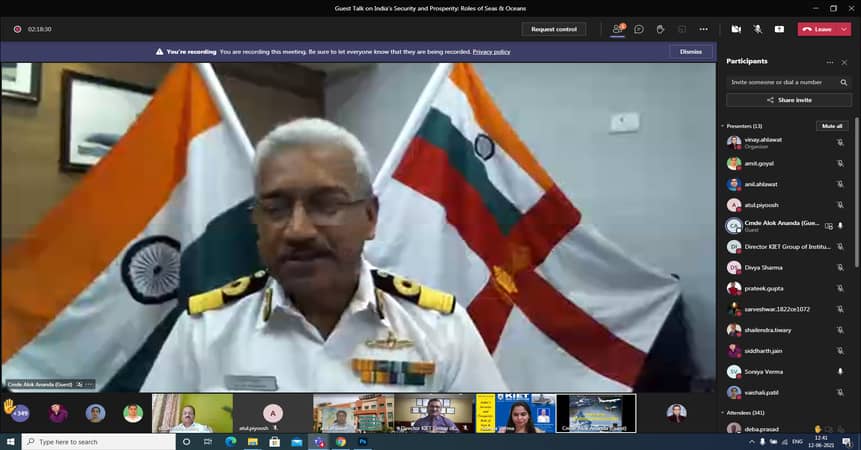Select Divya Sharma in participants list
Viewport: 861px width, 450px height.
point(765,267)
